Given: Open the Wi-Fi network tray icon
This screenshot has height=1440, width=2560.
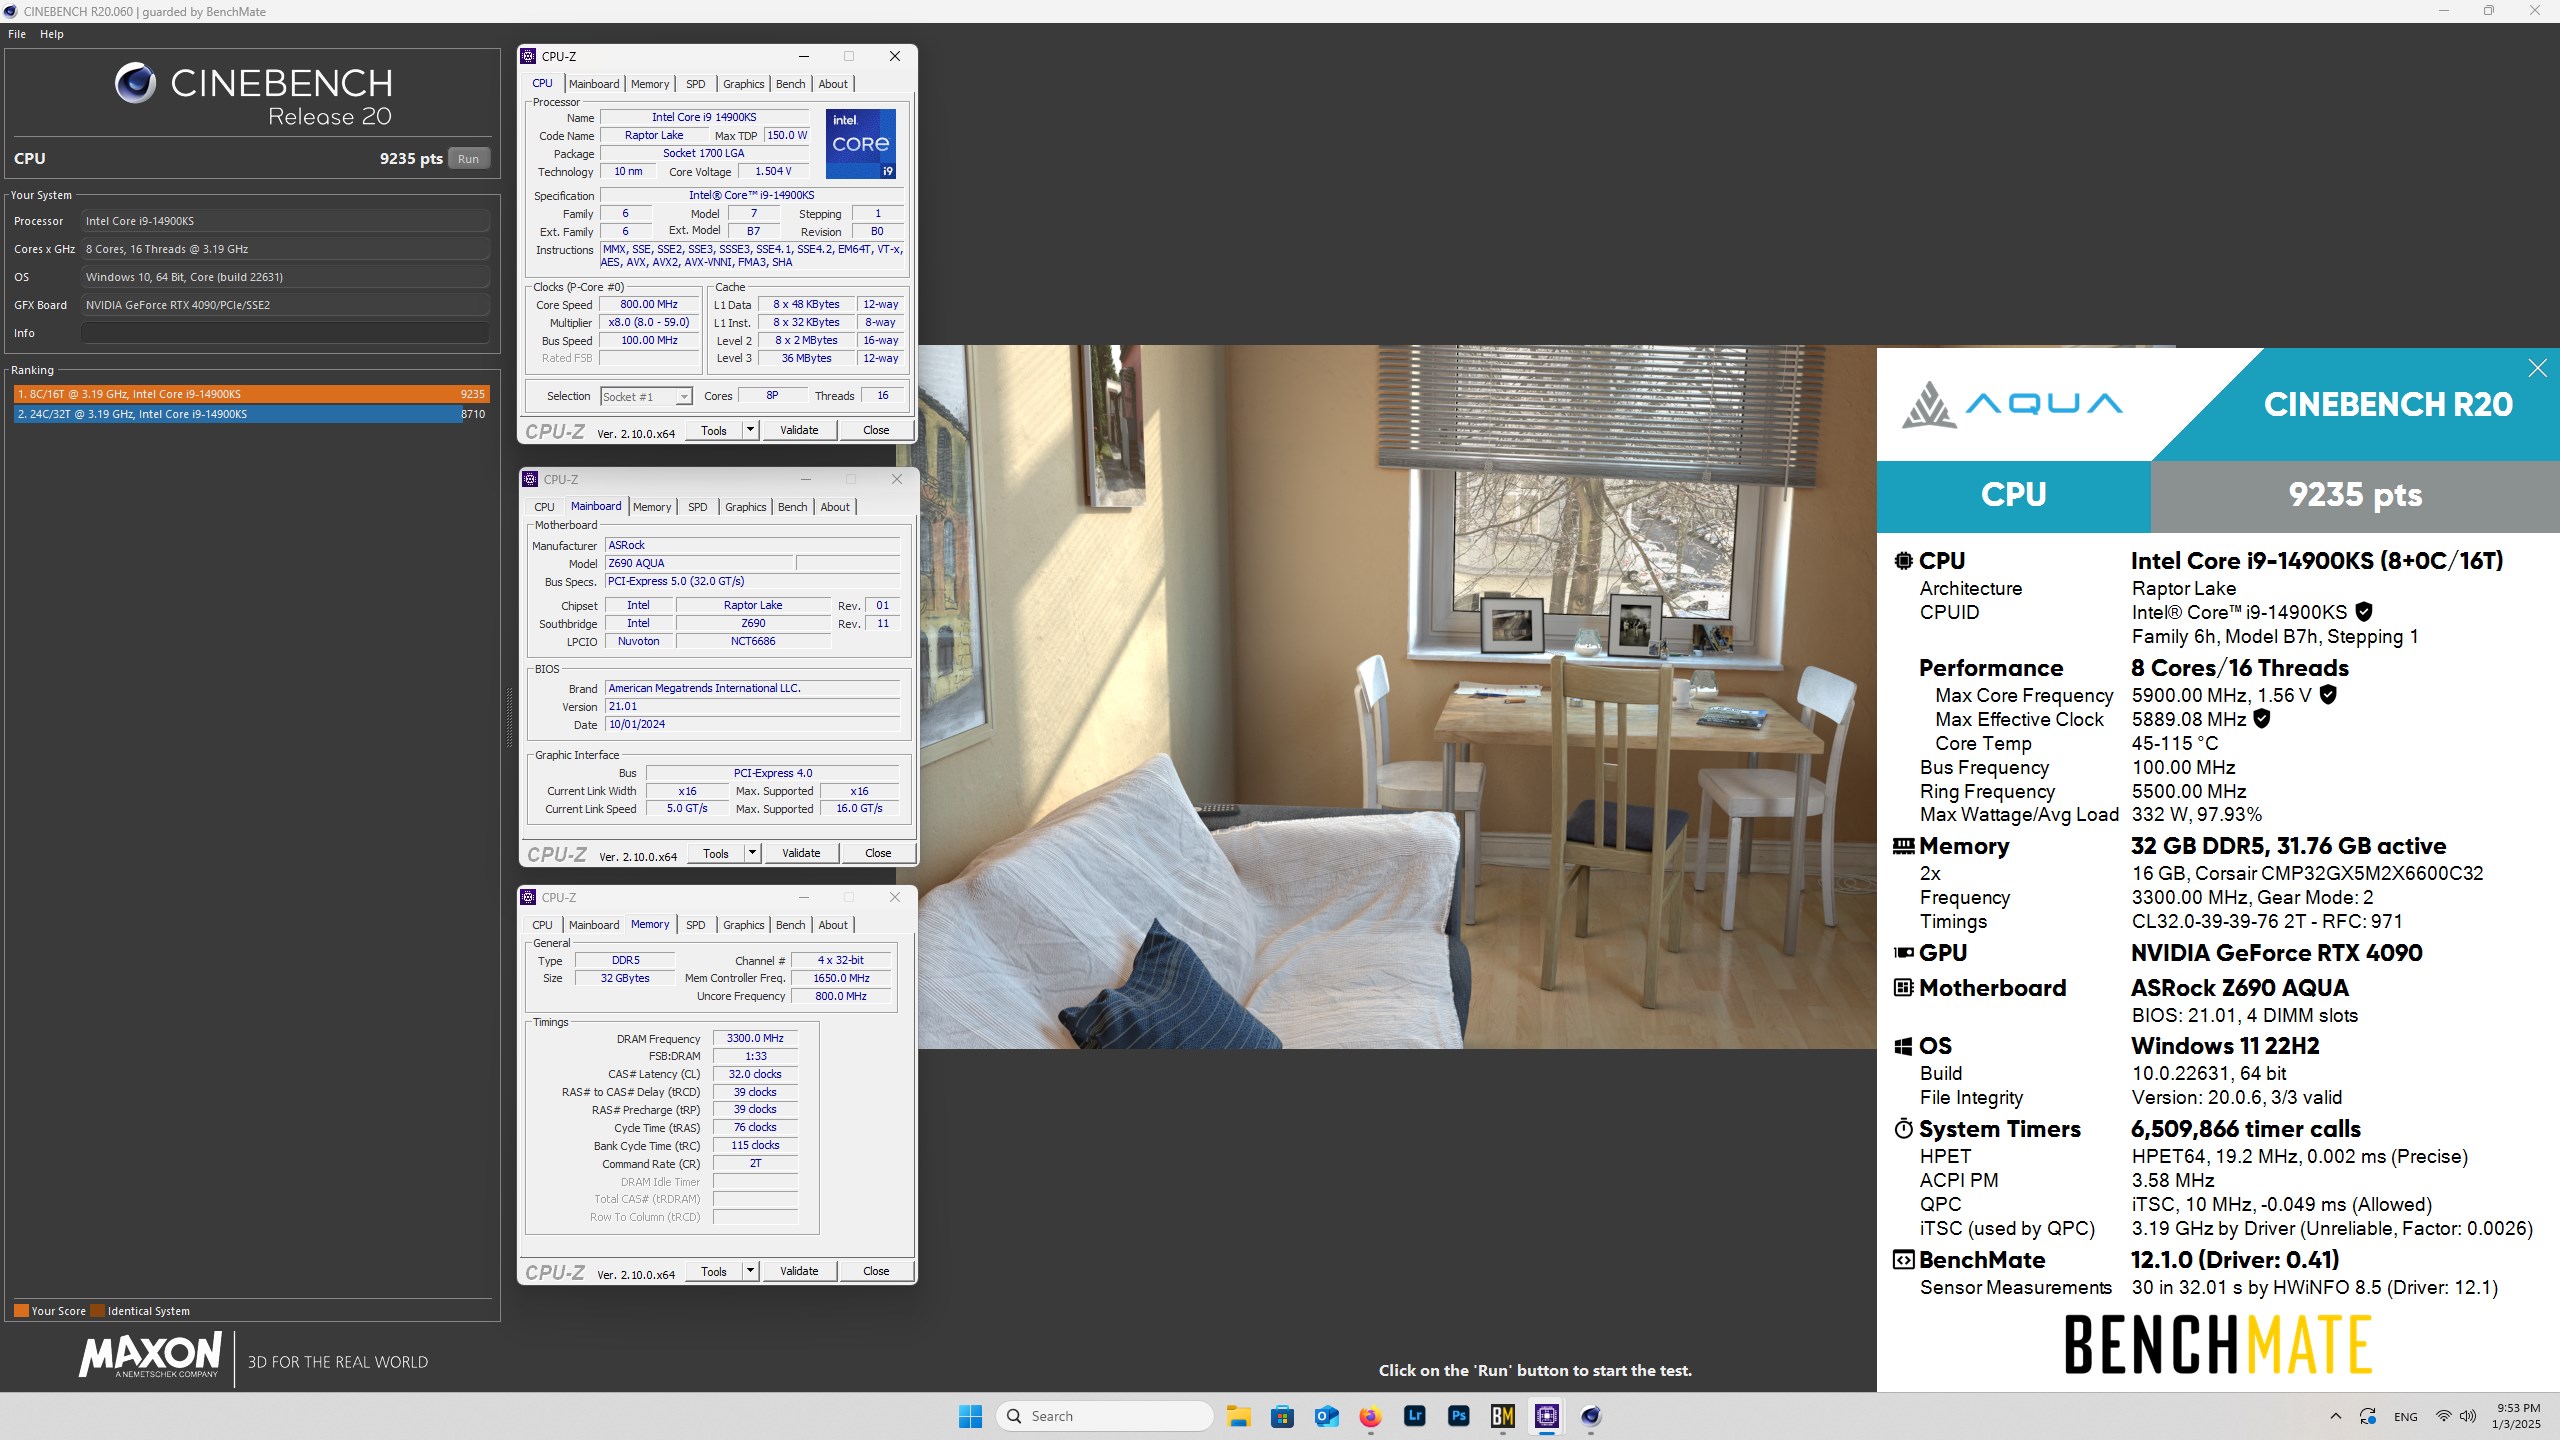Looking at the screenshot, I should tap(2443, 1416).
